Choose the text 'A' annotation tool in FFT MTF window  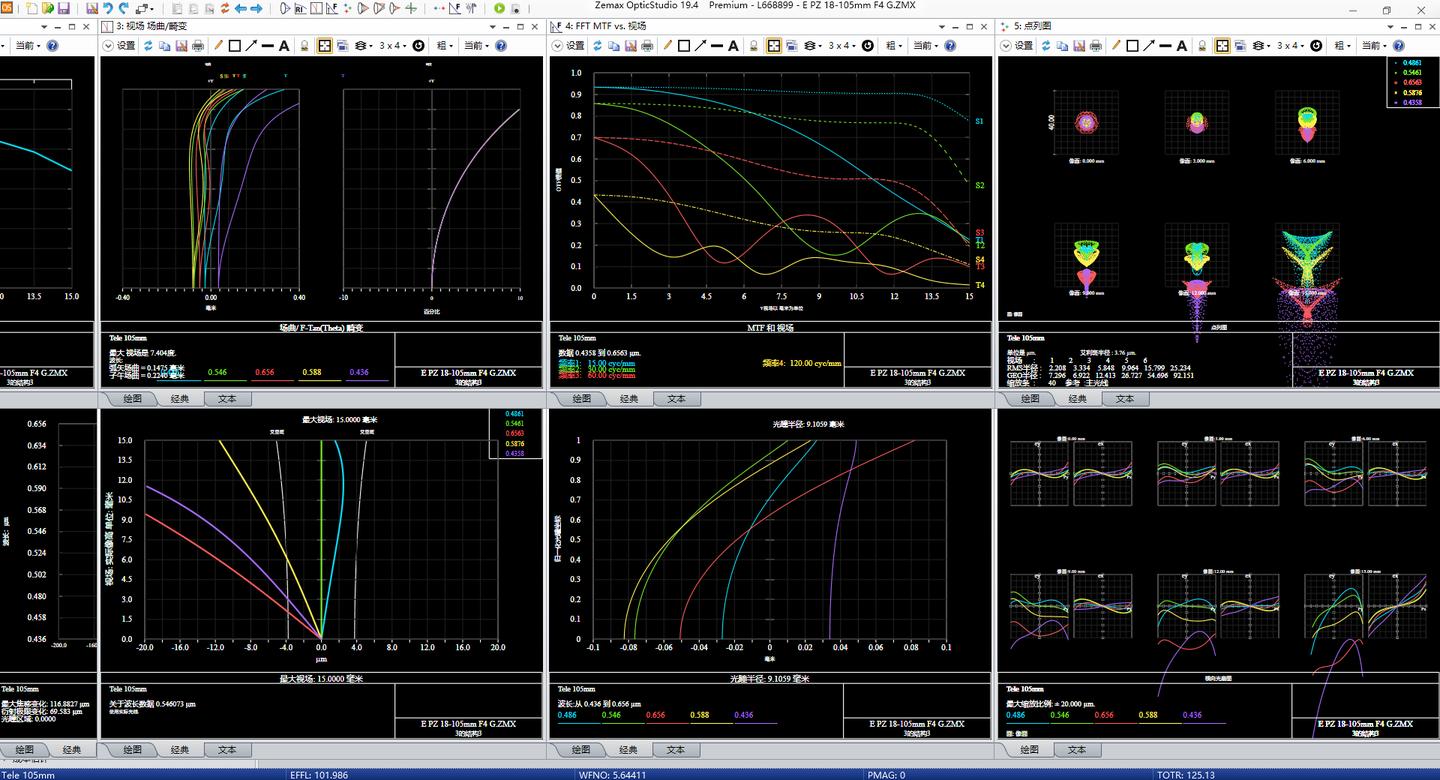point(733,46)
